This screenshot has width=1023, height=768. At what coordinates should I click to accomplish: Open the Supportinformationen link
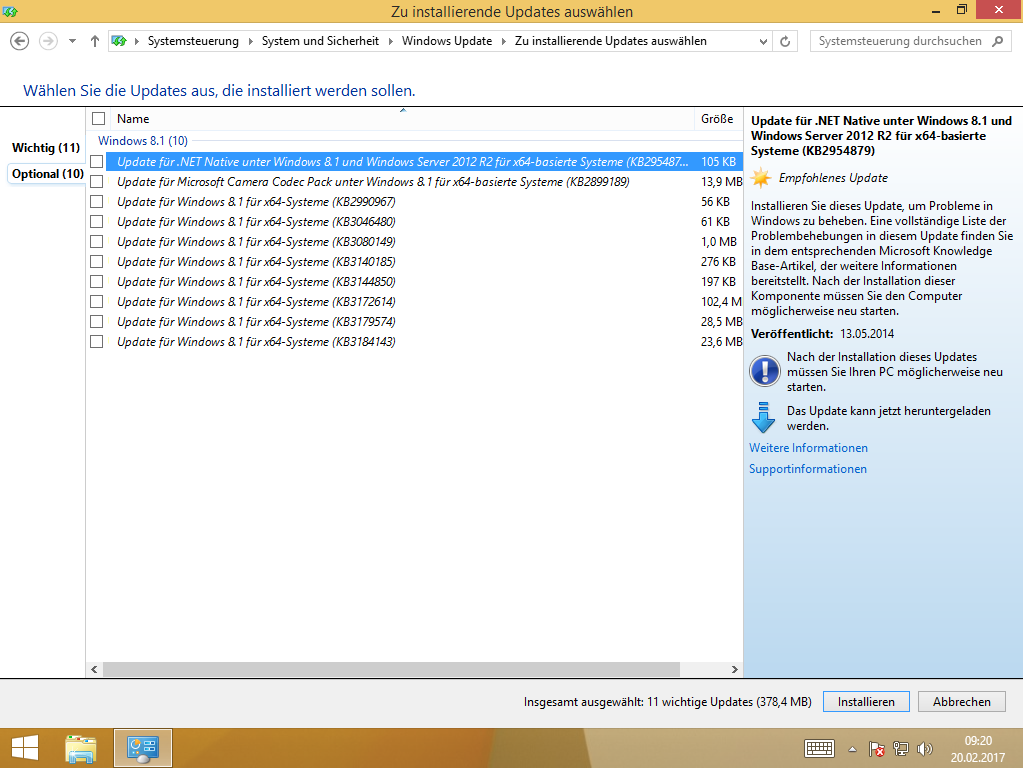click(808, 468)
